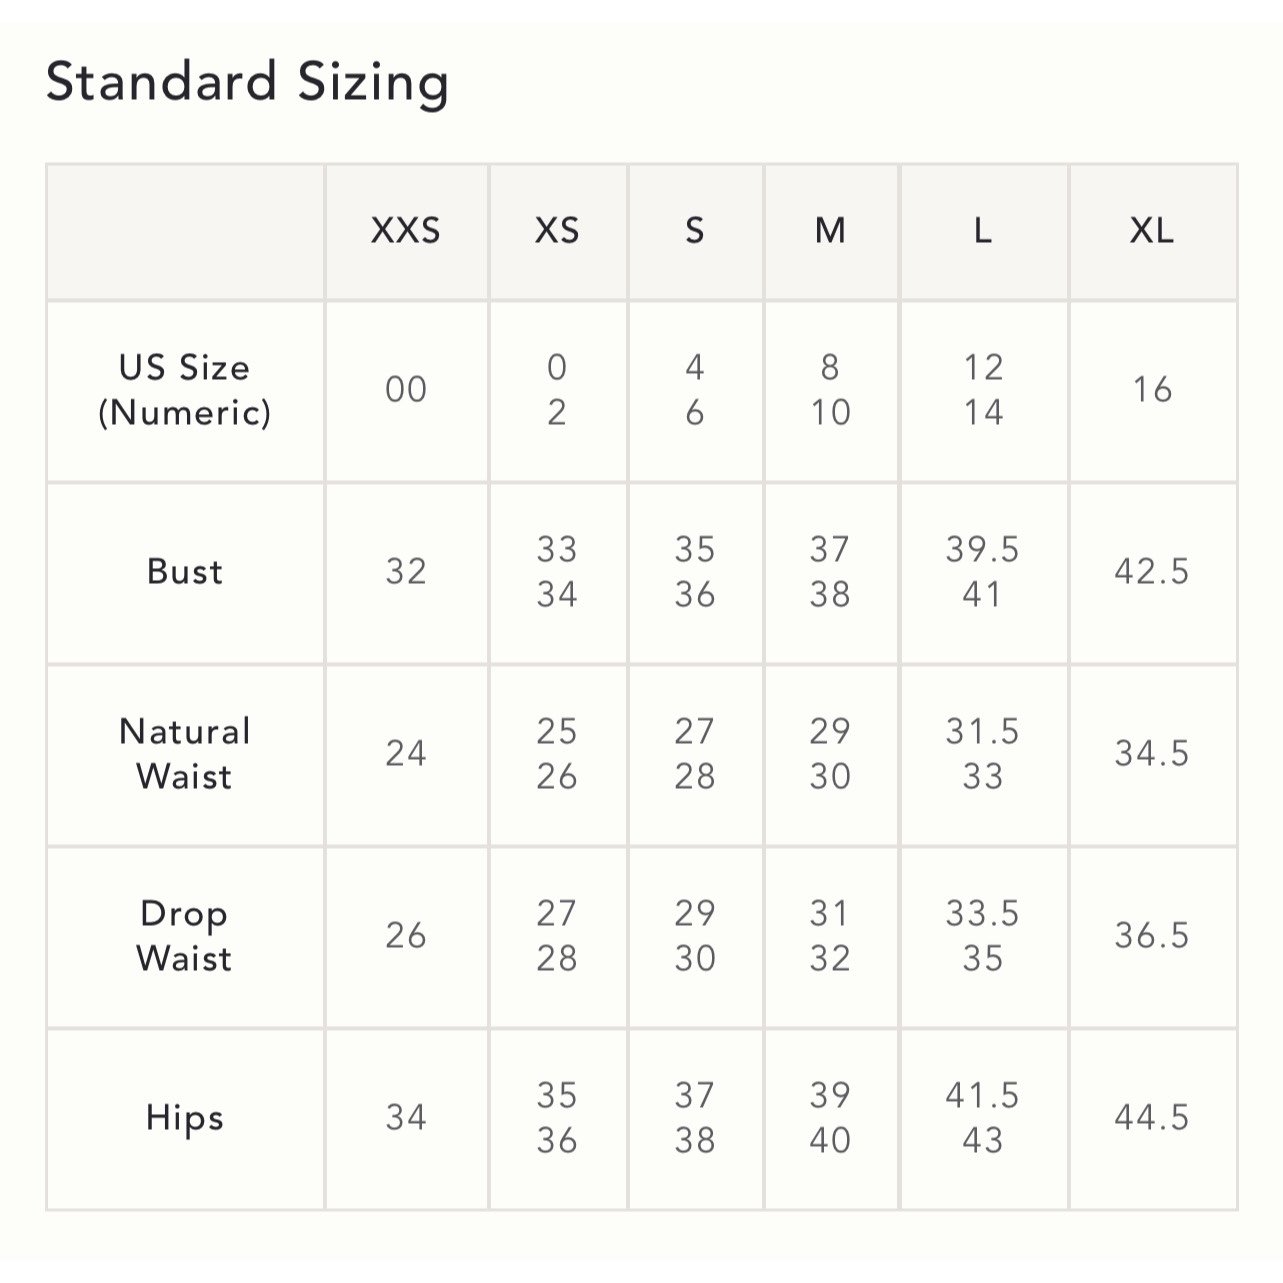Click the XXS hips value 34
The width and height of the screenshot is (1283, 1283).
406,1118
